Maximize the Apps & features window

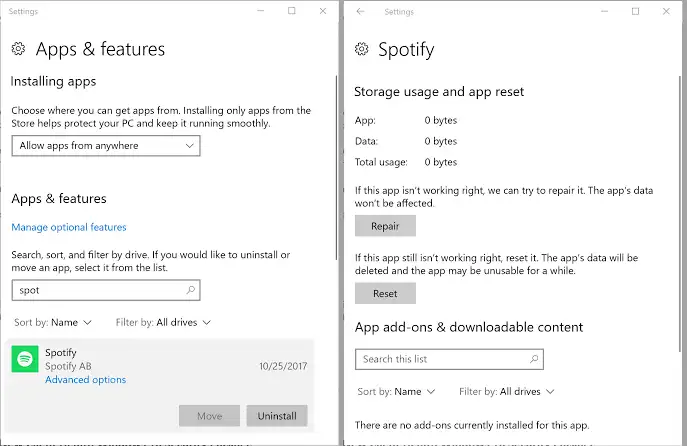pyautogui.click(x=292, y=11)
